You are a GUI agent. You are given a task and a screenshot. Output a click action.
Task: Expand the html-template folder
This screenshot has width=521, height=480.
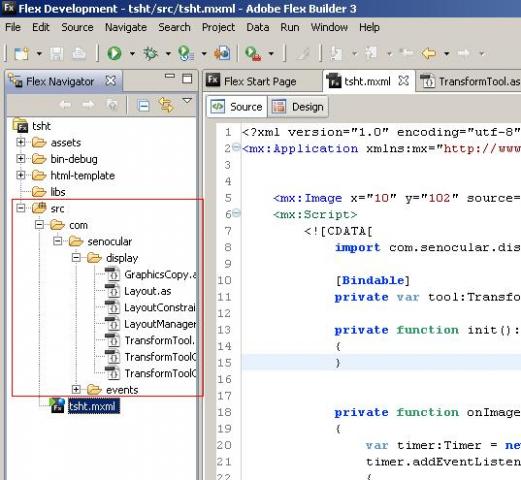(x=21, y=175)
